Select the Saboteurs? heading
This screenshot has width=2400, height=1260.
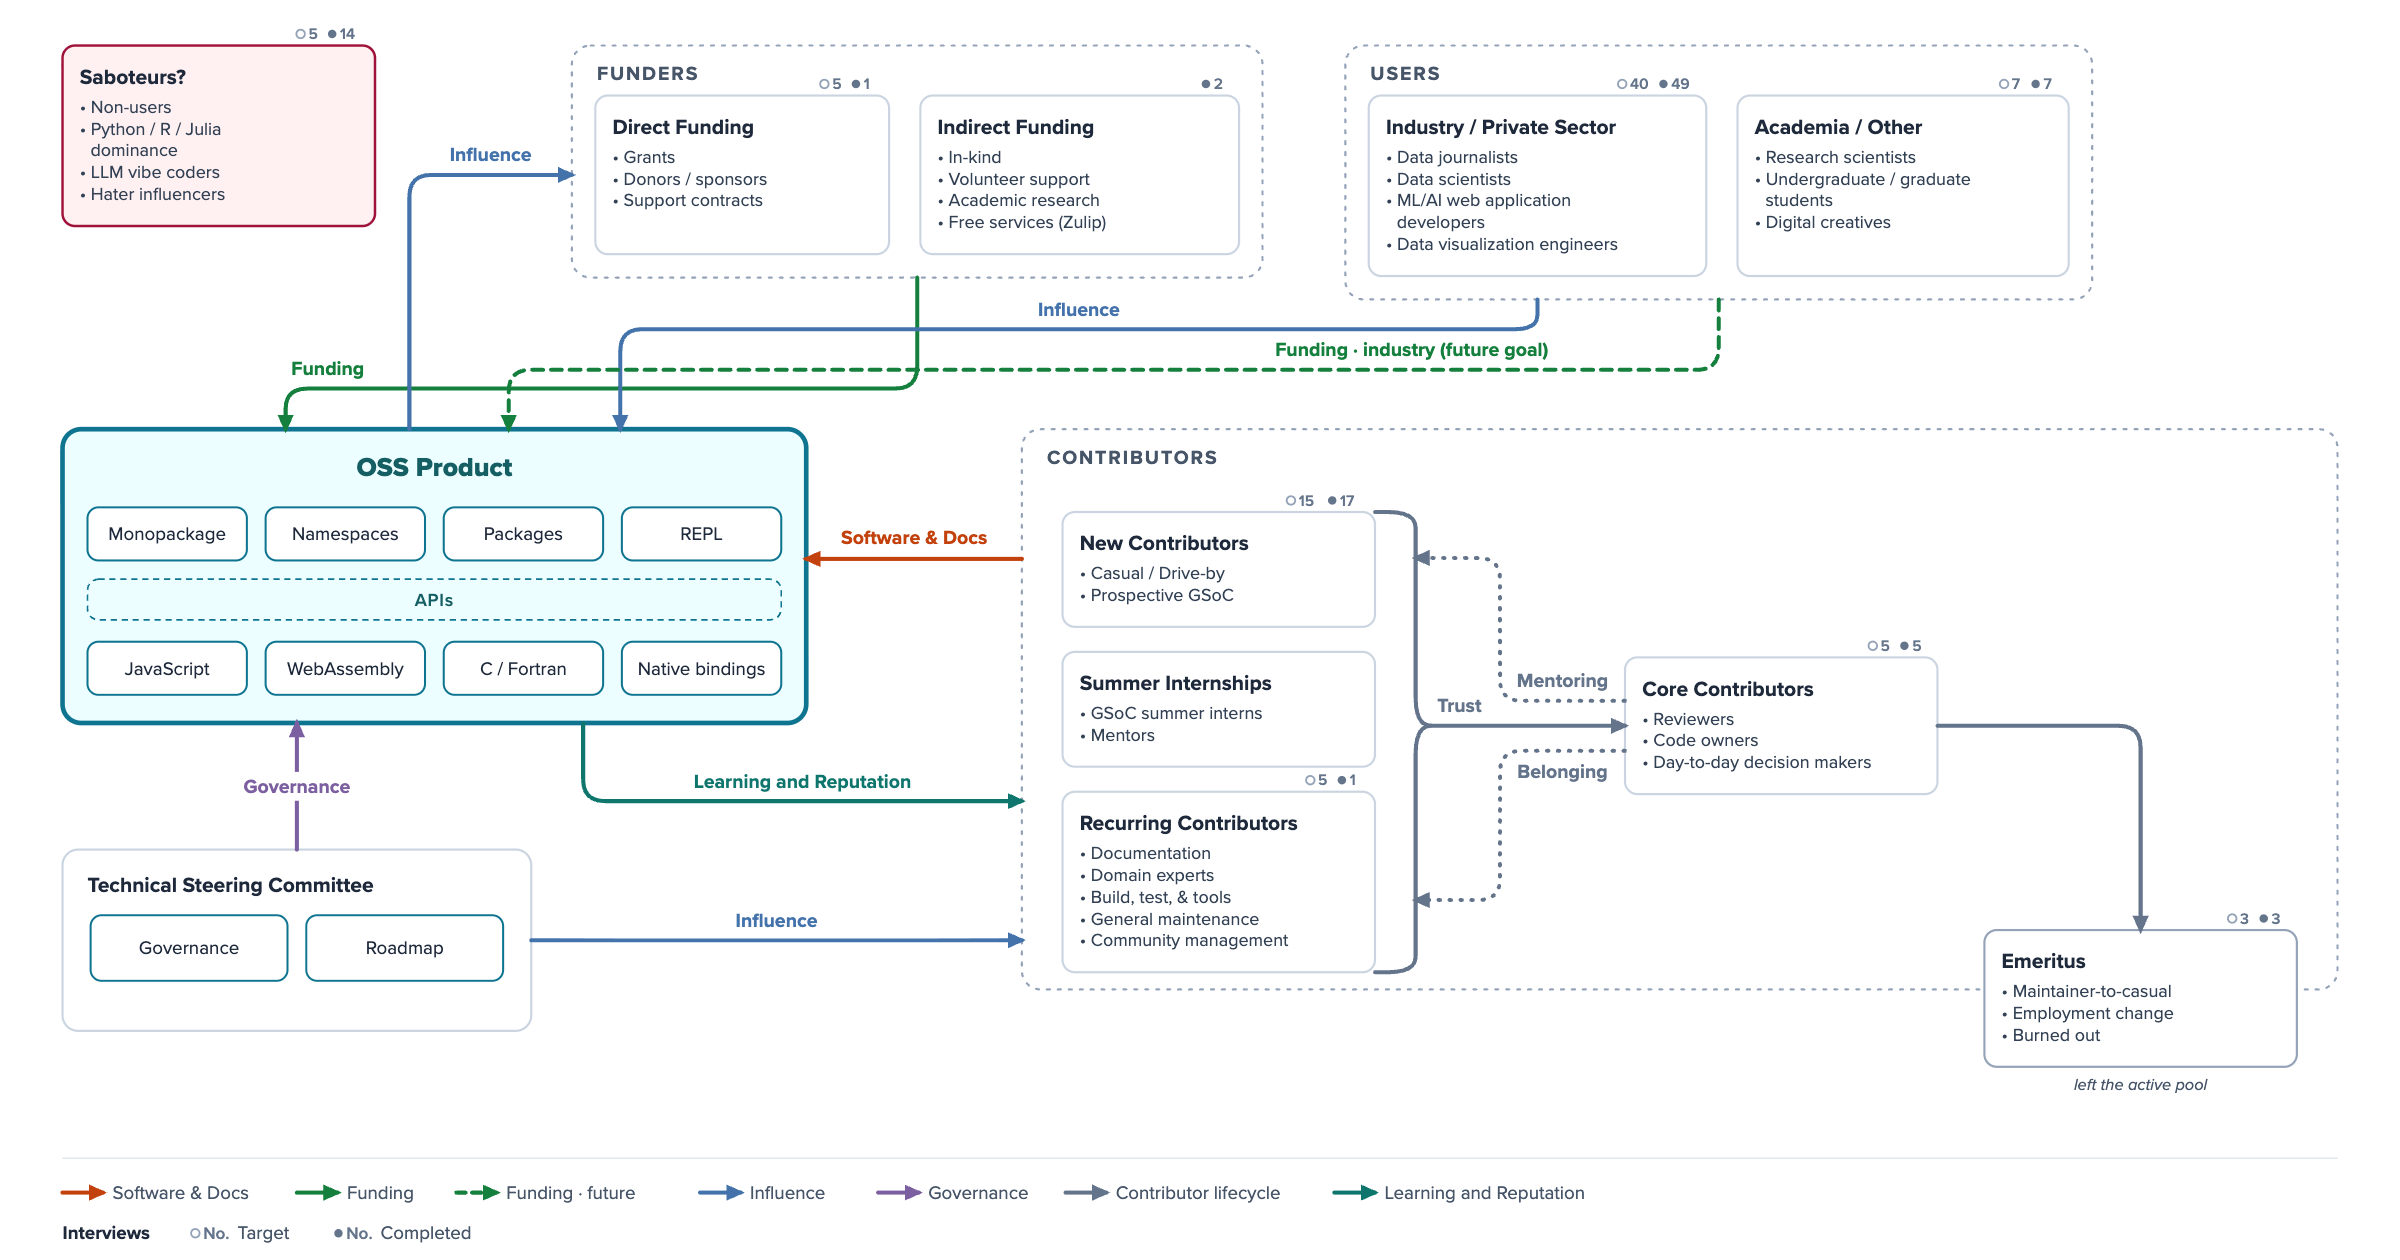pos(133,77)
